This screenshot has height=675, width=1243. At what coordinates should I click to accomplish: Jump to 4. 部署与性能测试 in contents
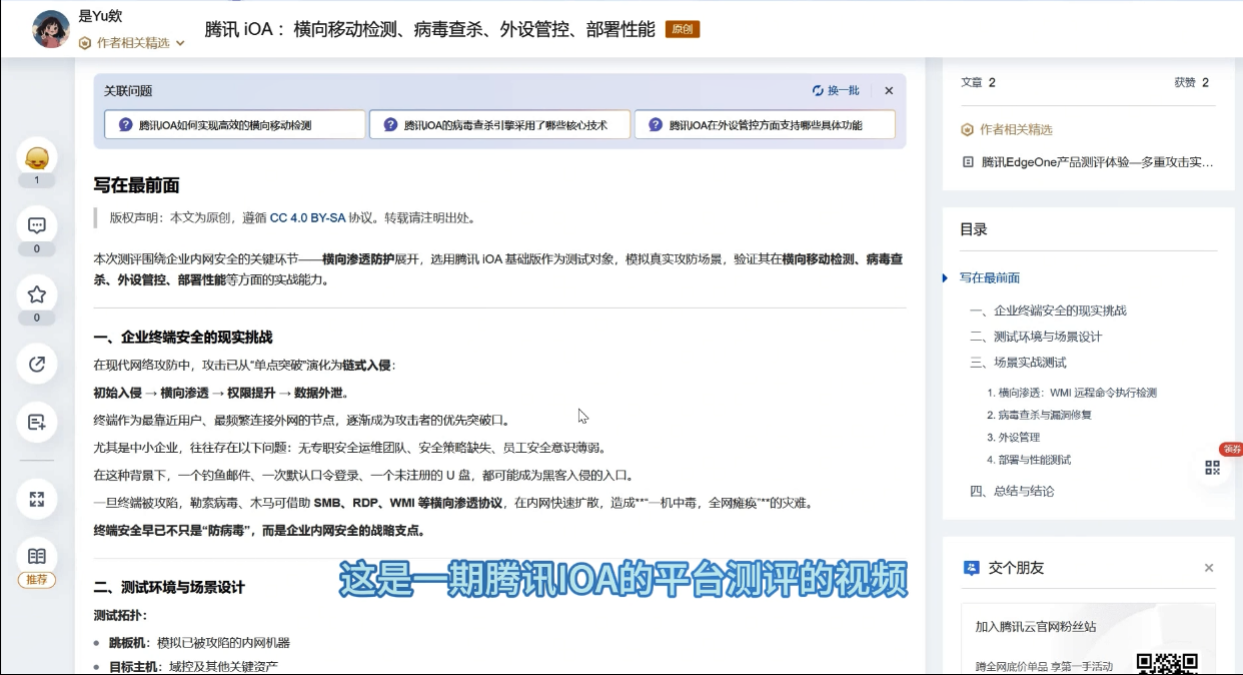pos(1028,460)
